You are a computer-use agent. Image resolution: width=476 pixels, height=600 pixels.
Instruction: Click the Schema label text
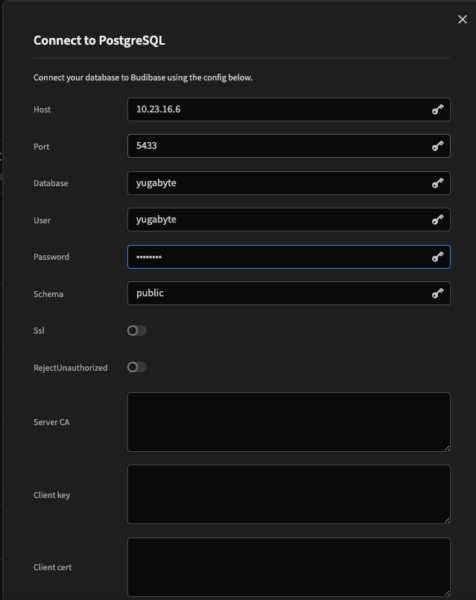click(x=48, y=294)
